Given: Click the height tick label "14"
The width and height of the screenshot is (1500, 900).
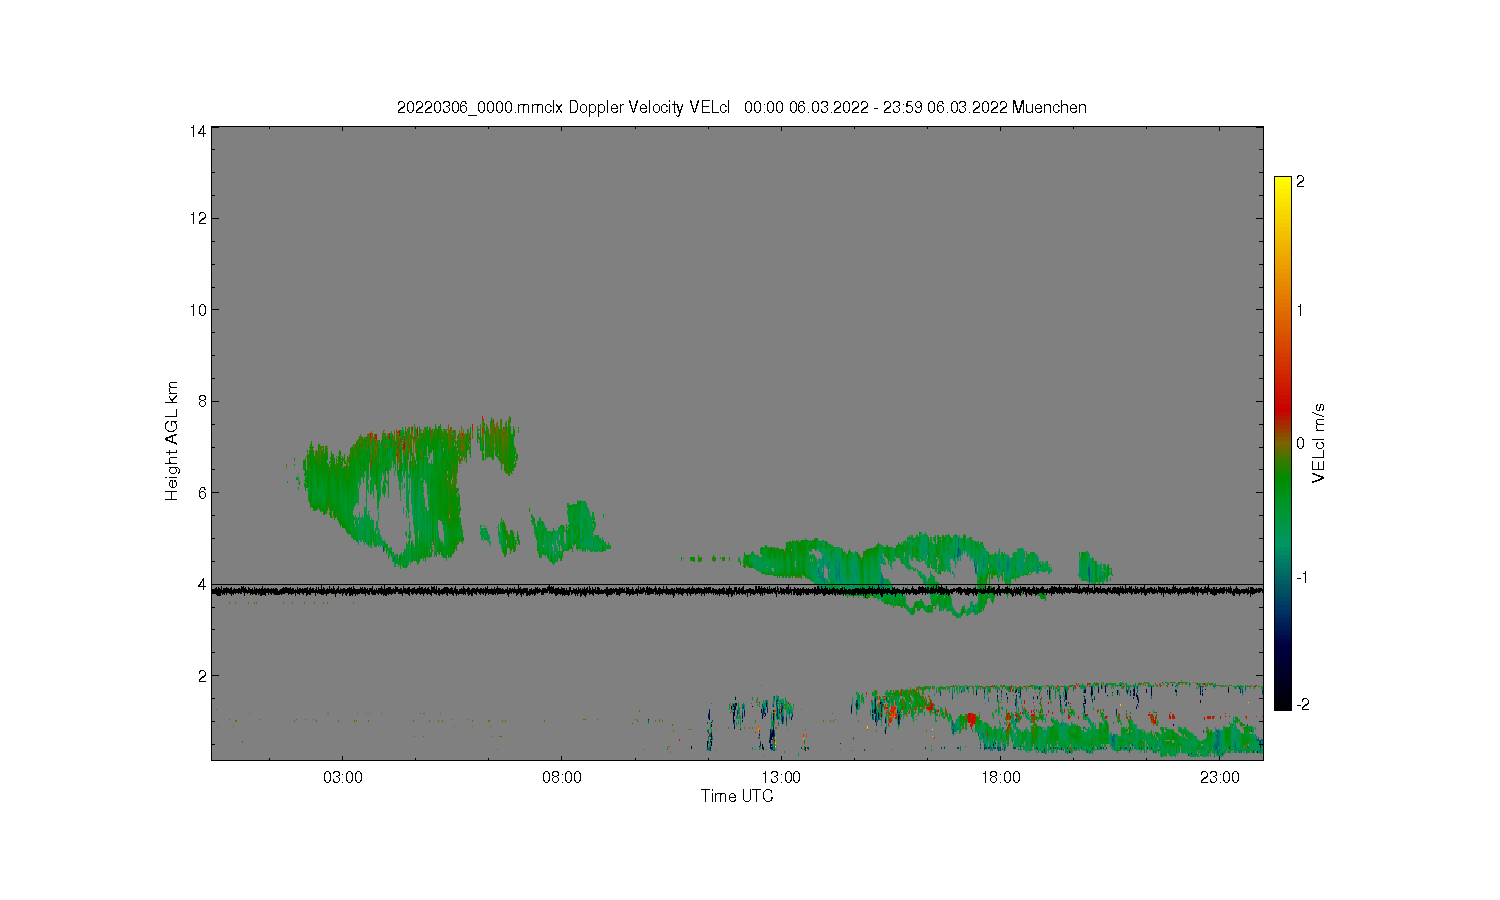Looking at the screenshot, I should tap(197, 131).
